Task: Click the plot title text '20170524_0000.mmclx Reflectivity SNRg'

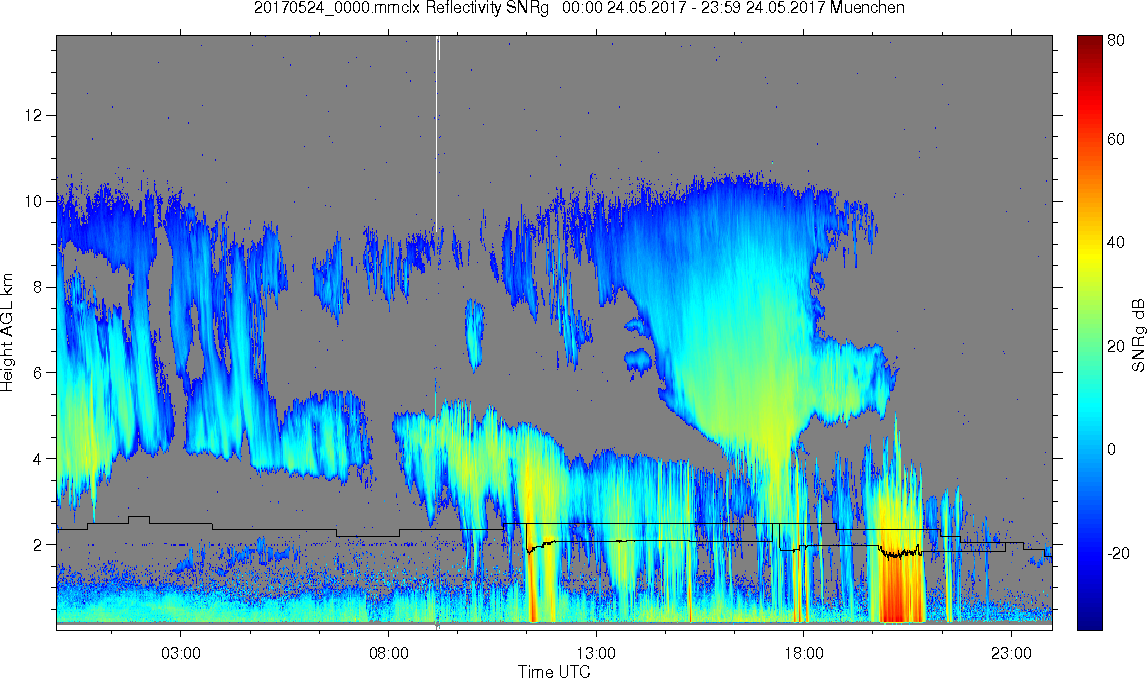Action: pos(401,8)
